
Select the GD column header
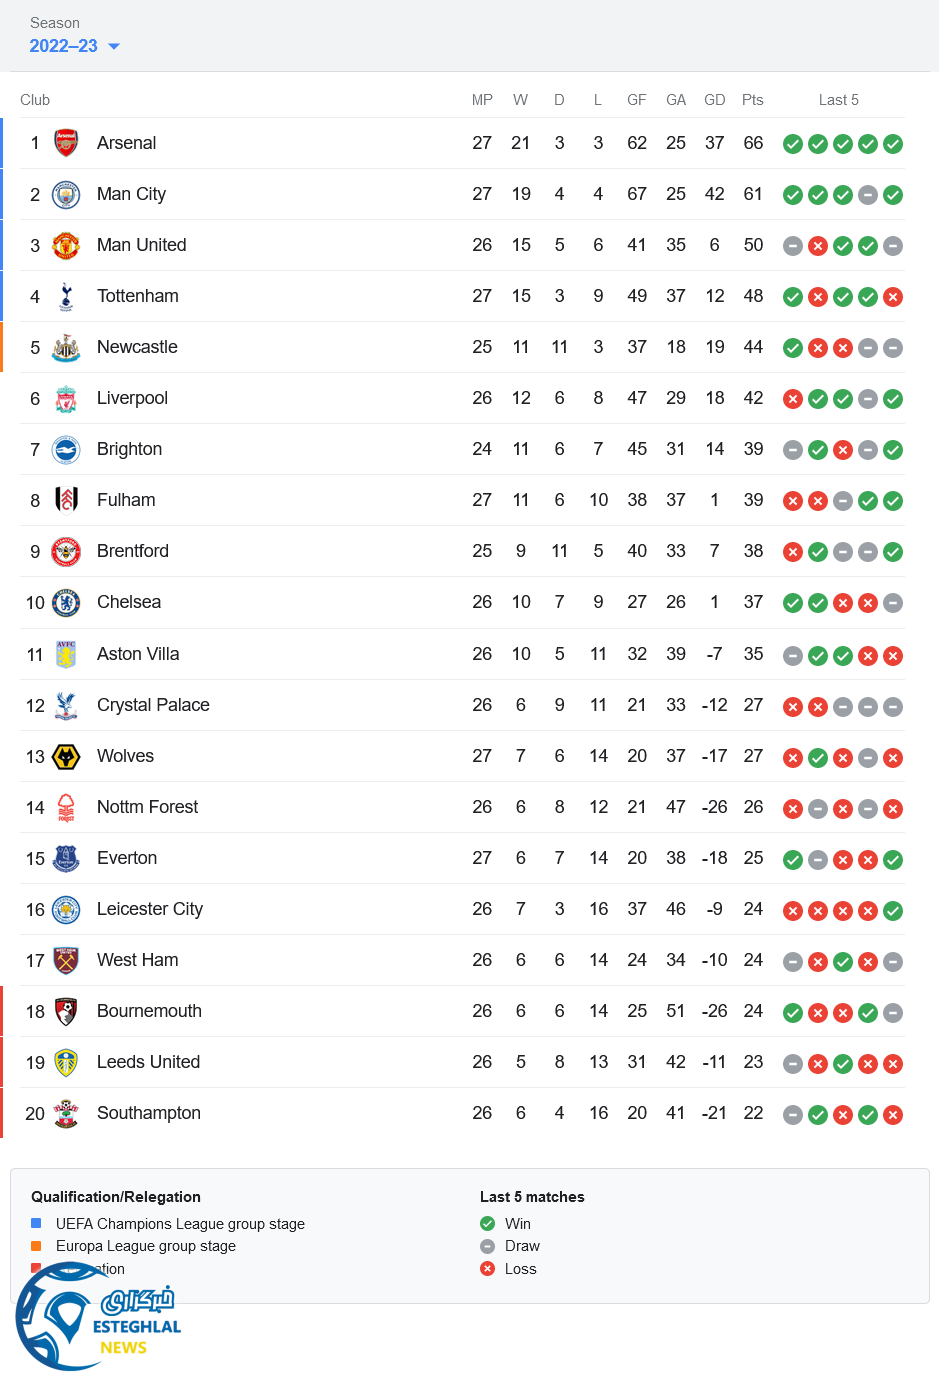(x=714, y=100)
